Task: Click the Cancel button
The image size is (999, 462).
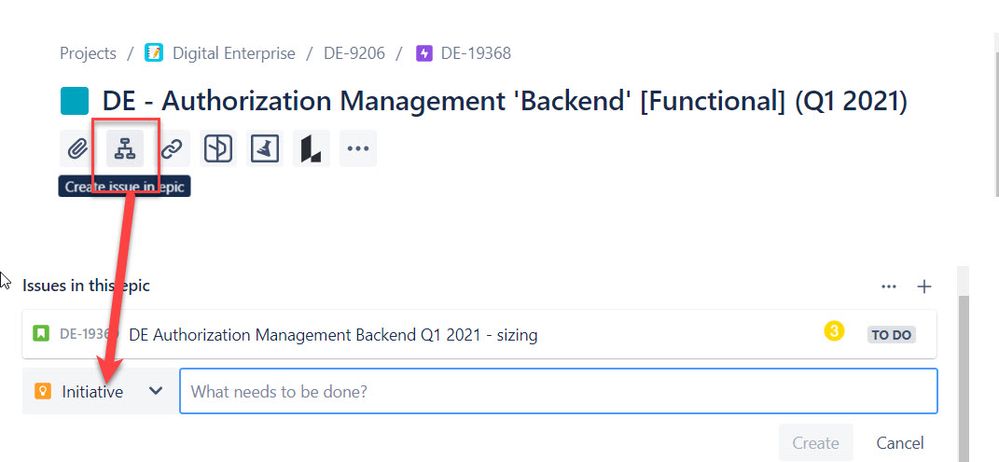Action: point(900,443)
